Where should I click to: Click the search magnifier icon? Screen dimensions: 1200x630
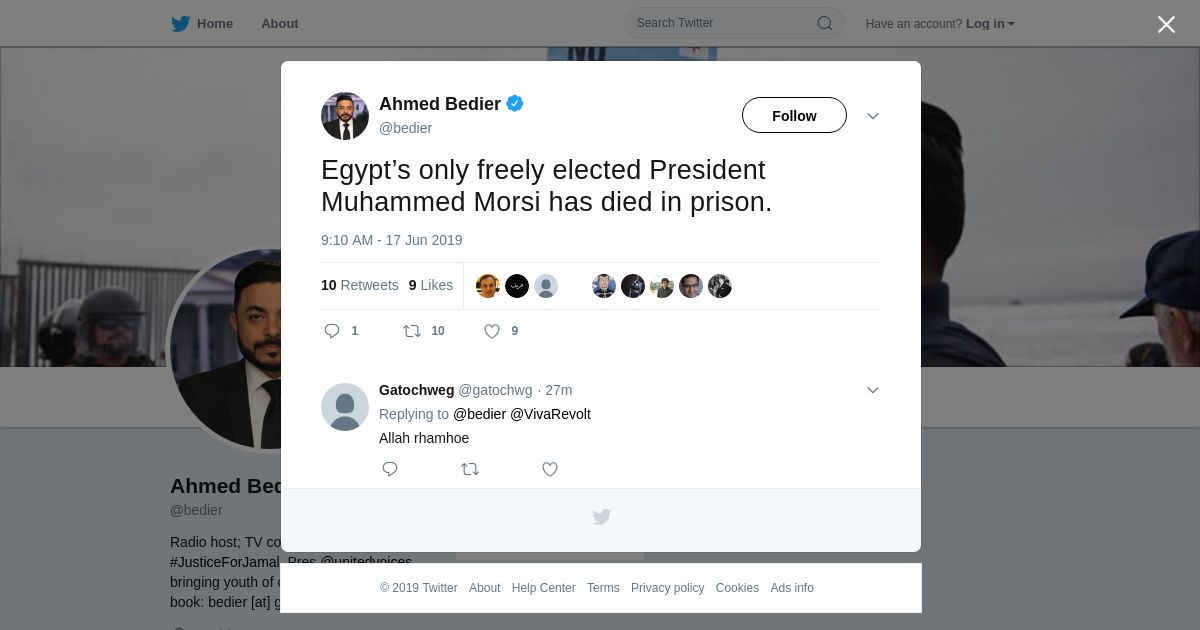tap(825, 24)
